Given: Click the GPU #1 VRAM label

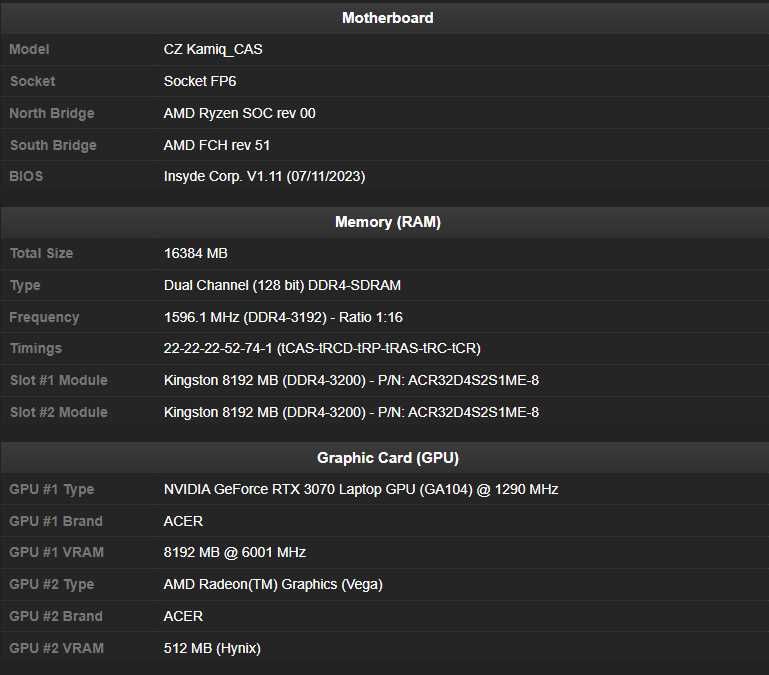Looking at the screenshot, I should pyautogui.click(x=56, y=553).
